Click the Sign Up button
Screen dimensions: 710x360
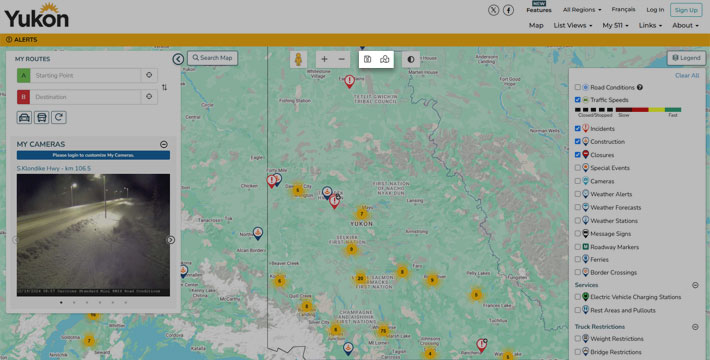686,10
